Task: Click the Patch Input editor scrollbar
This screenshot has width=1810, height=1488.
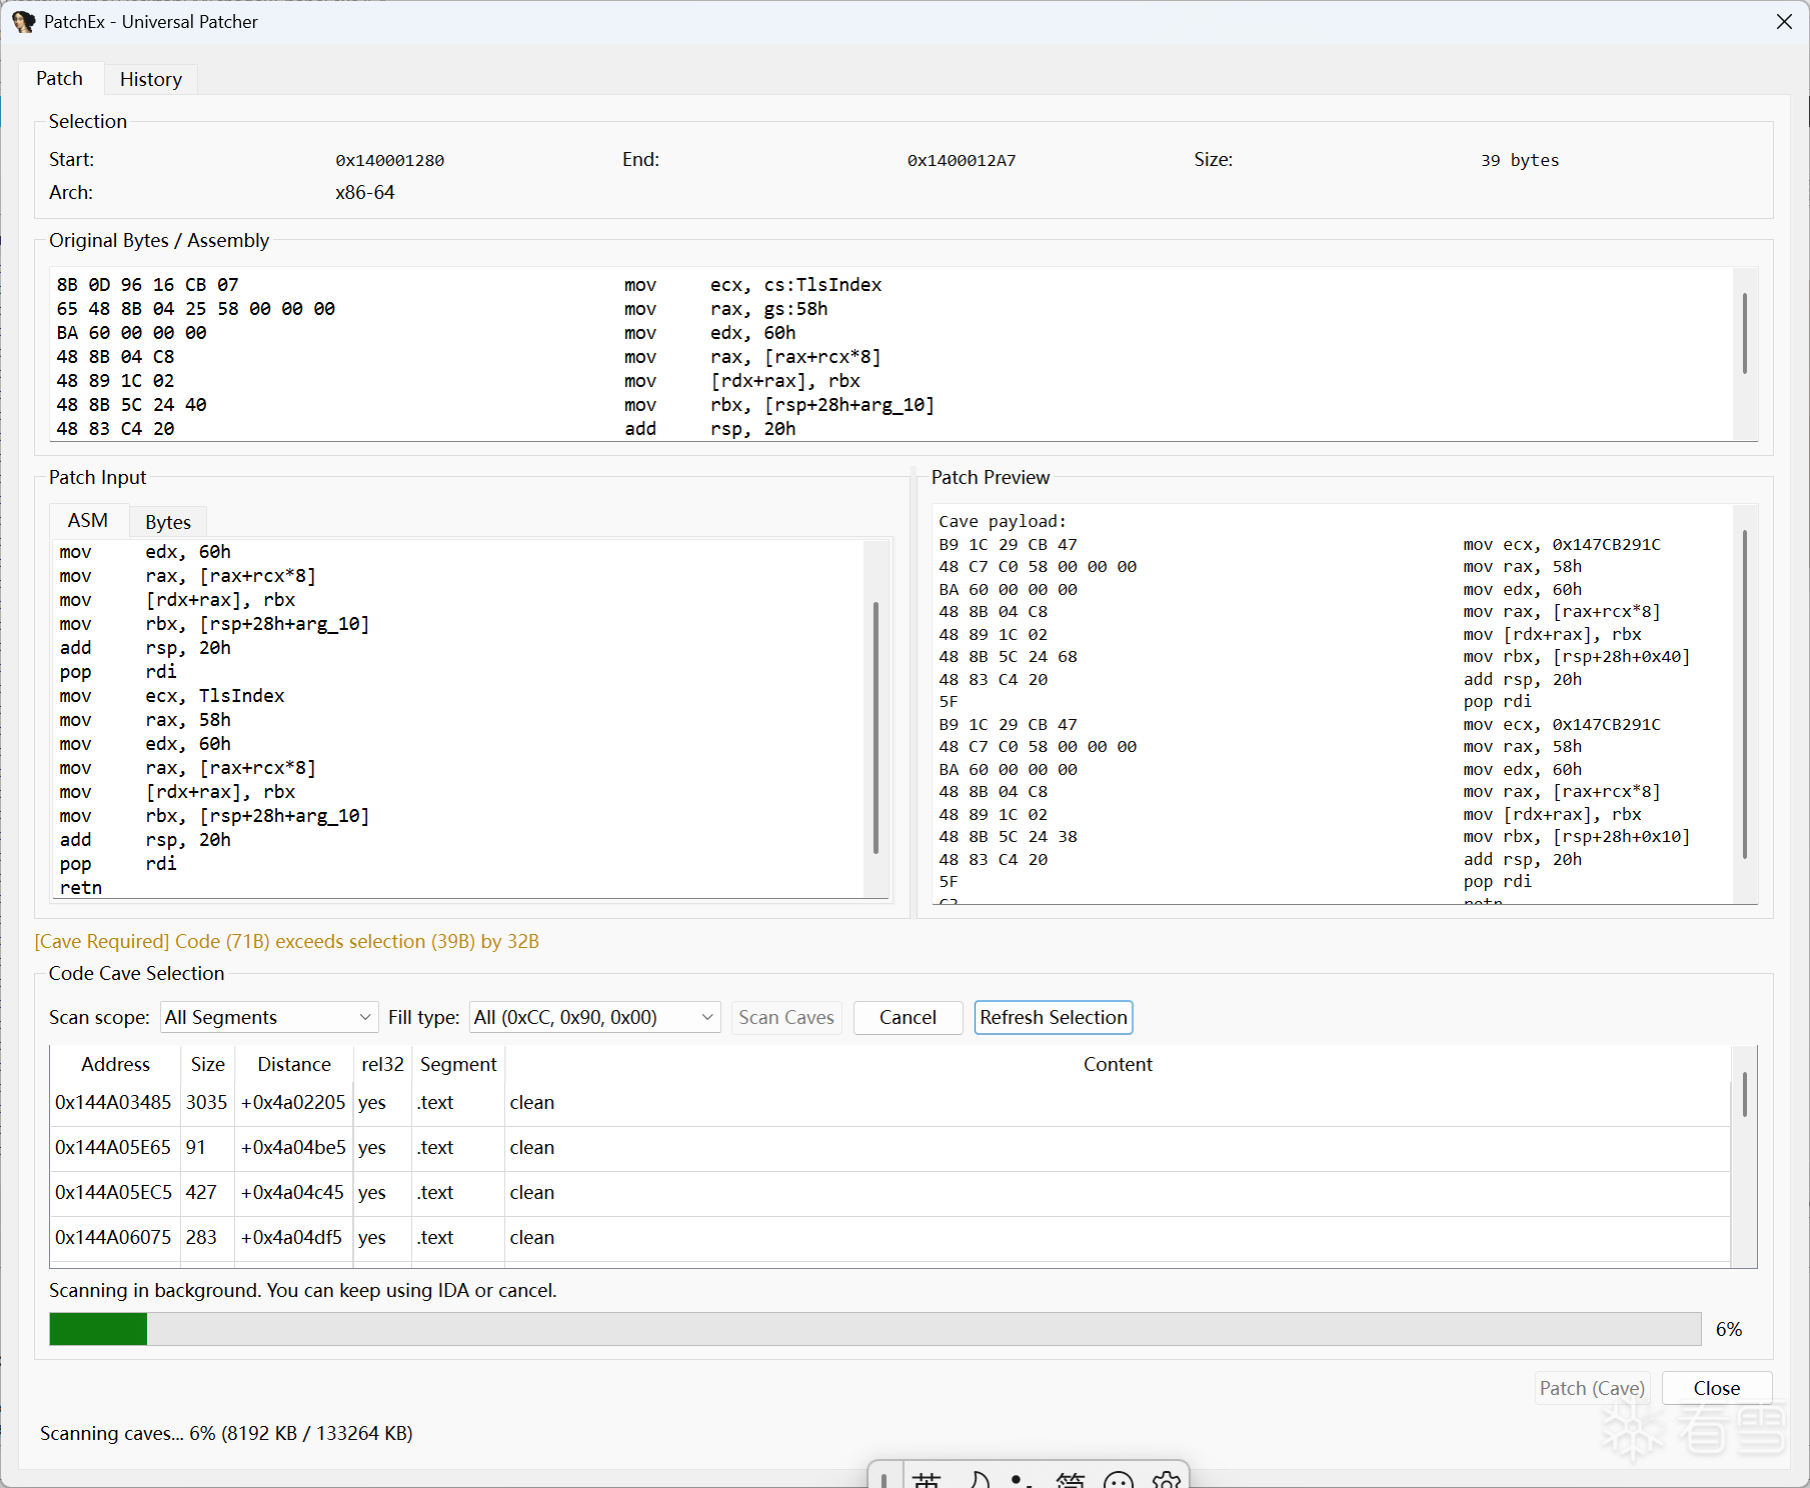Action: coord(876,727)
